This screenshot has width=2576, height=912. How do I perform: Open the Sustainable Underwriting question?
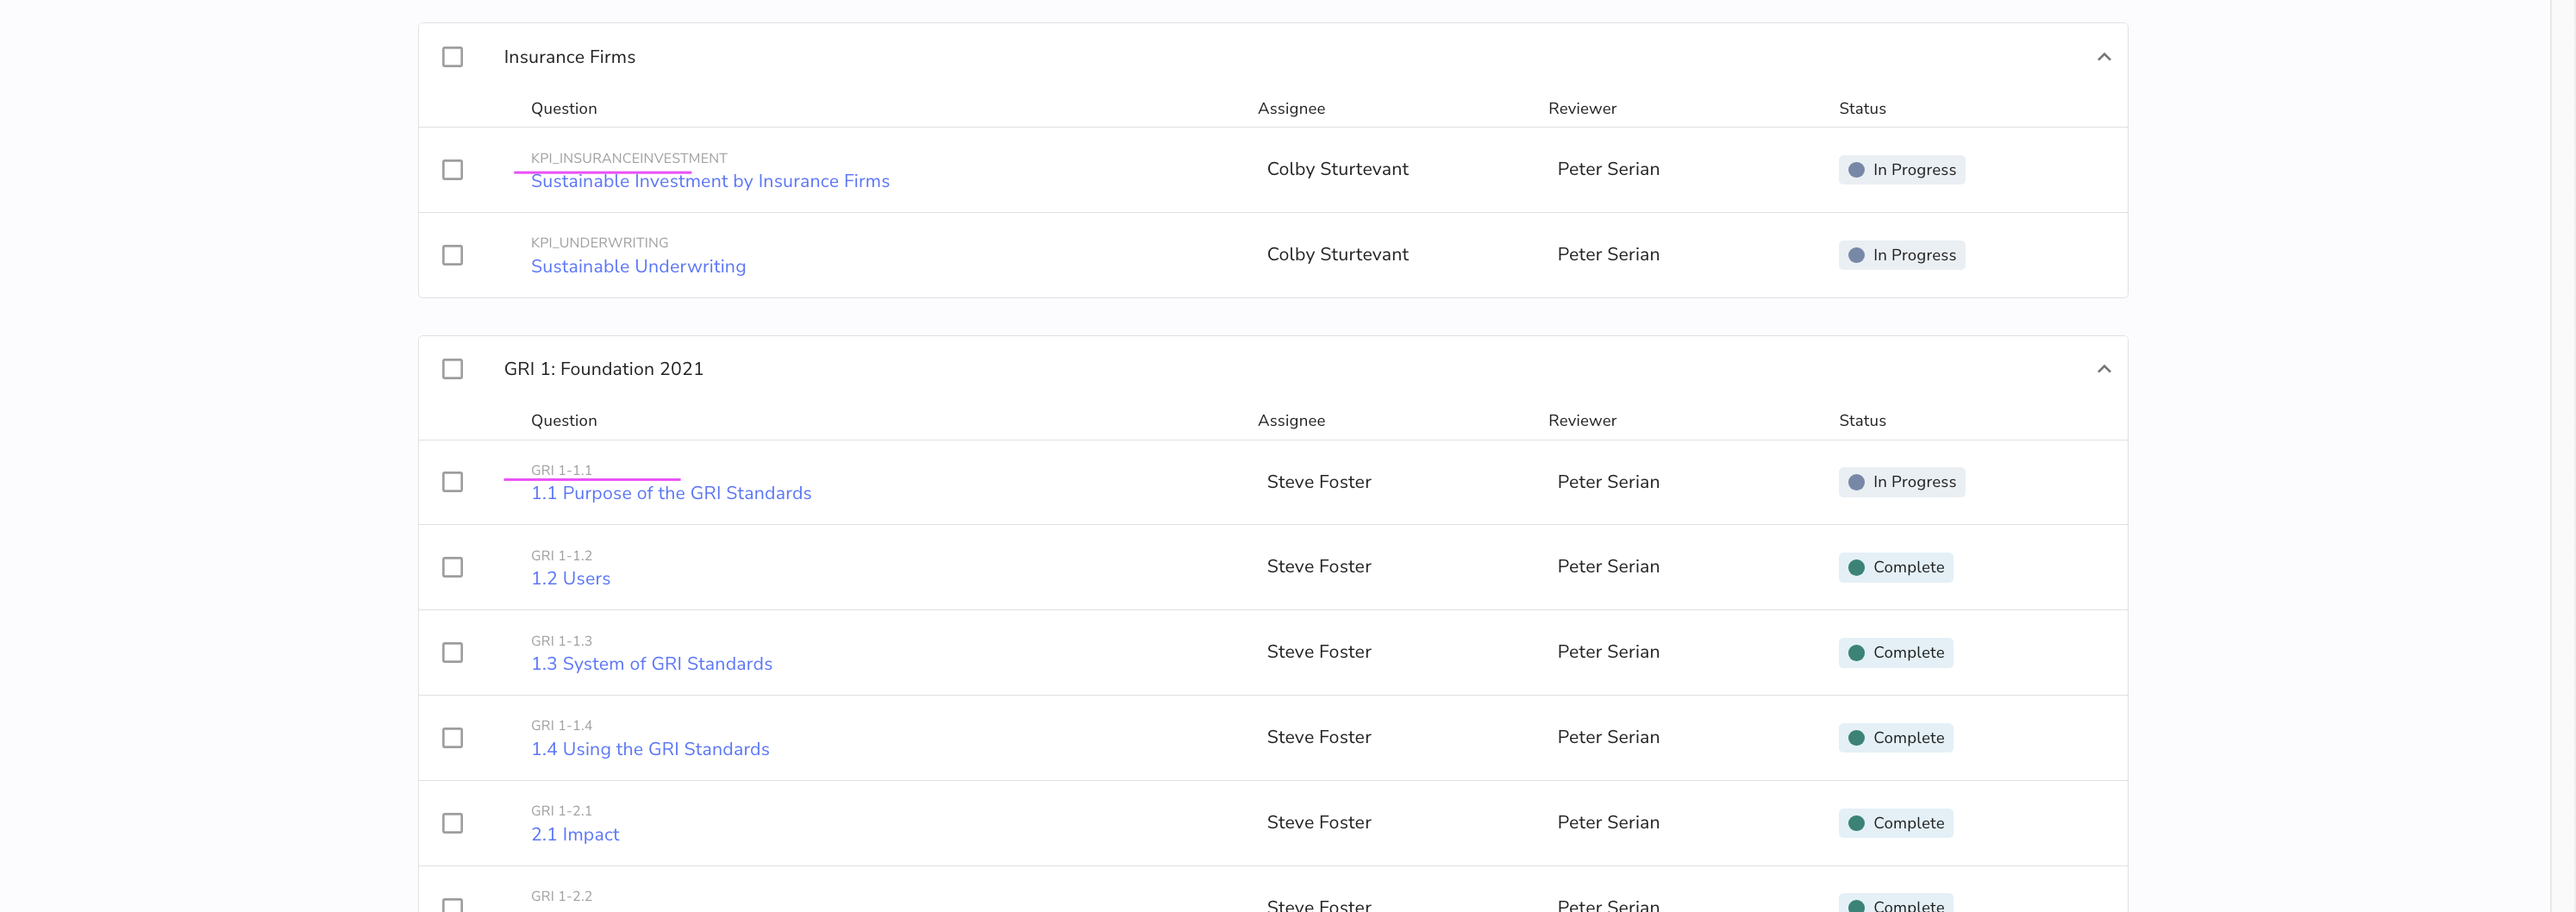638,266
